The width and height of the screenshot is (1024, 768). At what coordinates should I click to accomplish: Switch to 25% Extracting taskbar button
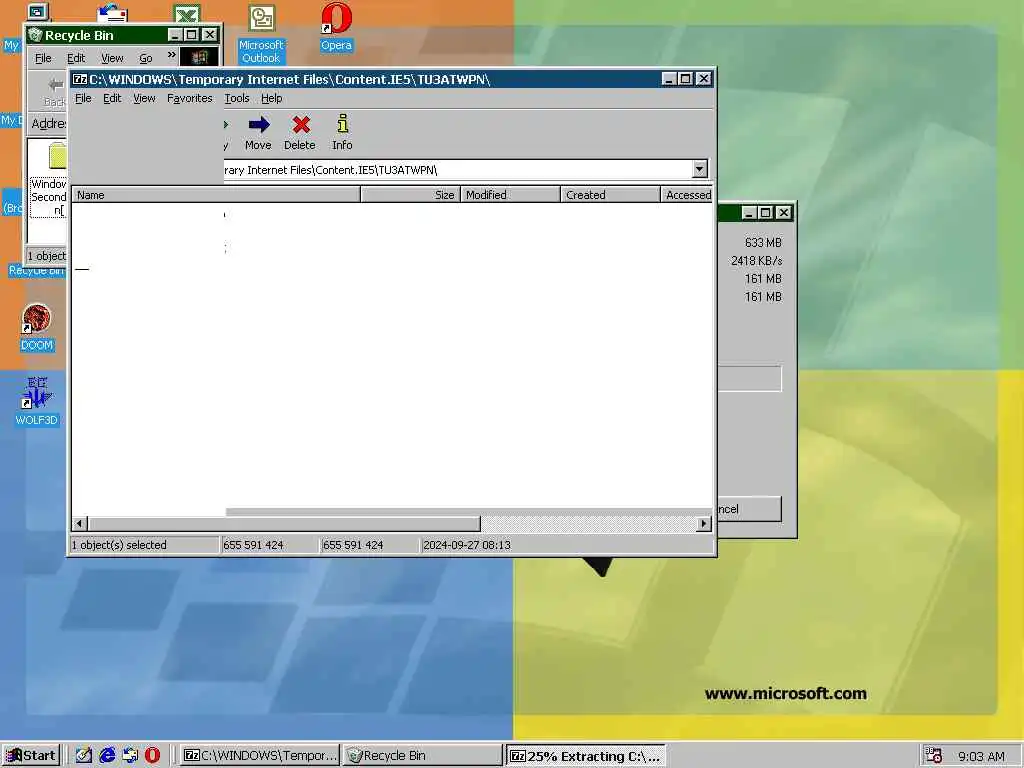tap(586, 756)
